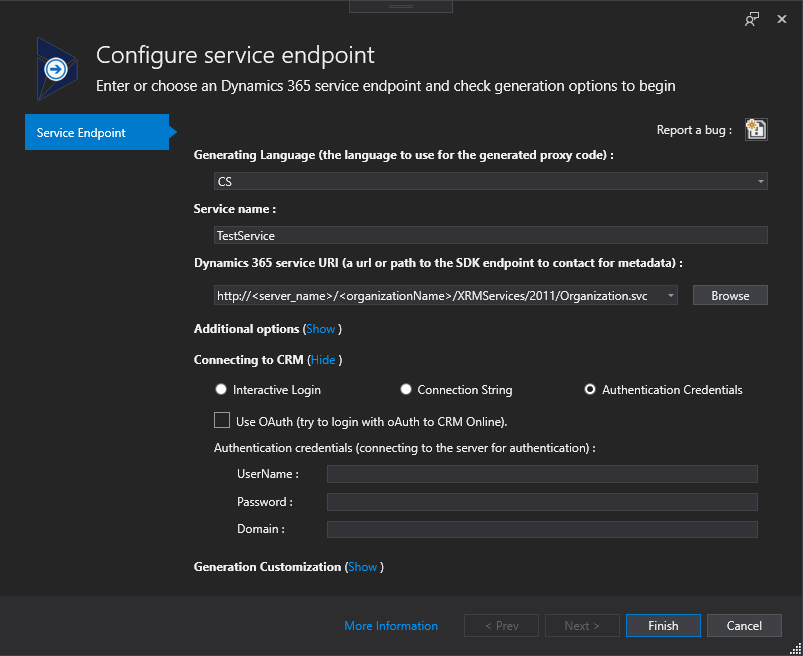The image size is (803, 656).
Task: Select the Interactive Login radio button
Action: (x=221, y=389)
